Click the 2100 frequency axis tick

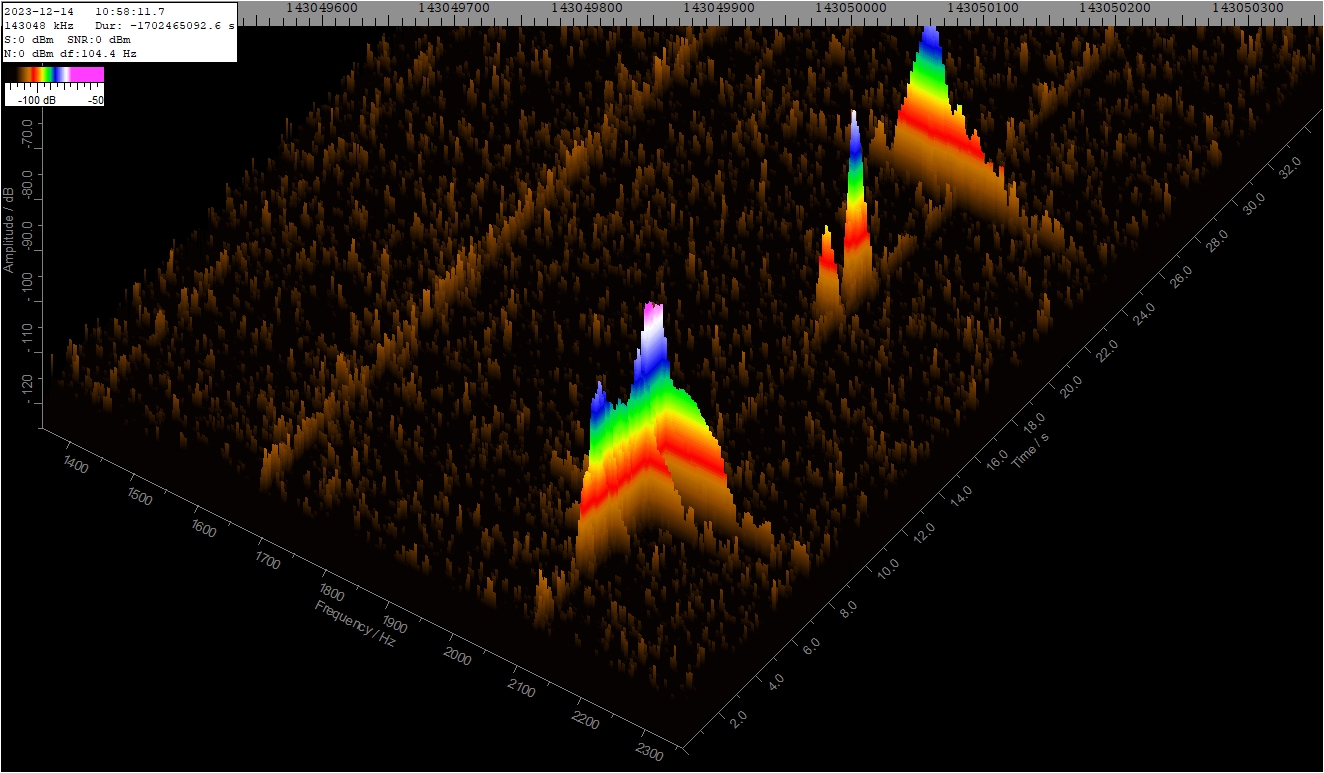[x=521, y=690]
